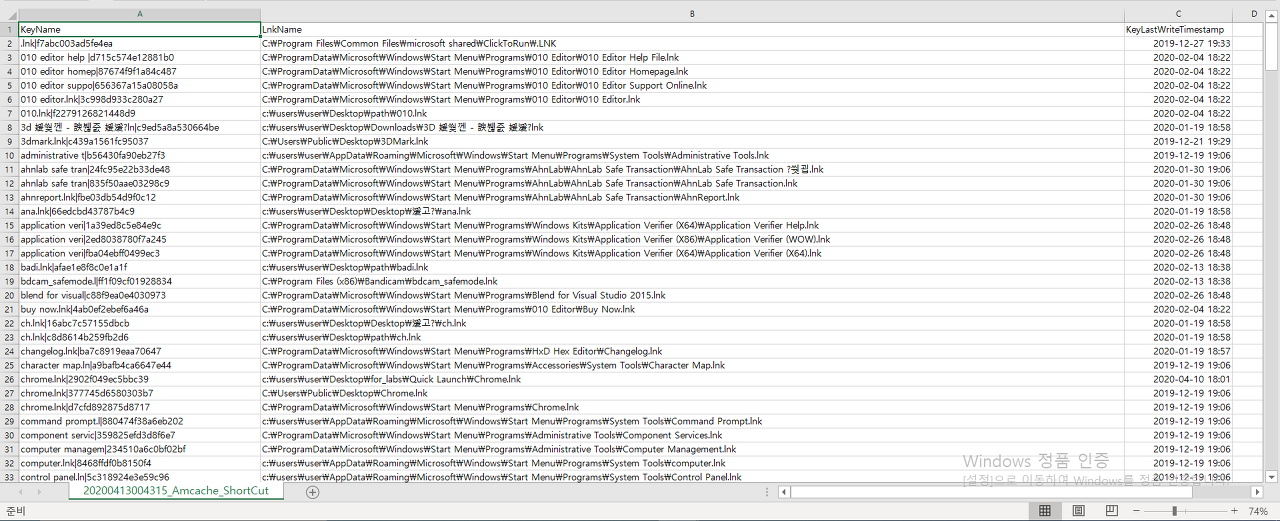Add a new sheet with plus icon
Viewport: 1280px width, 521px height.
pyautogui.click(x=312, y=492)
